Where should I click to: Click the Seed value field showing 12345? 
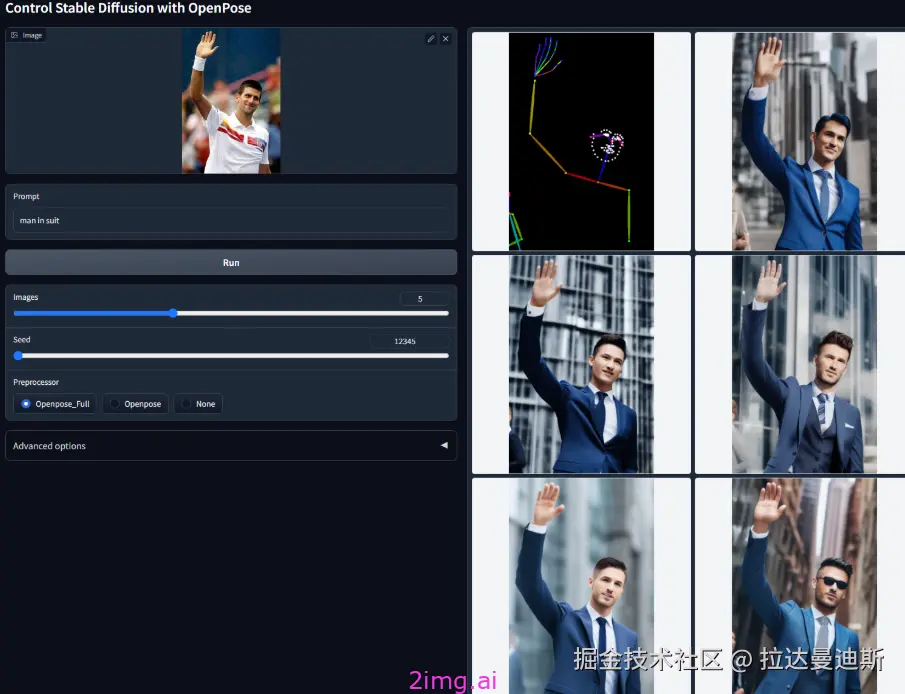coord(406,340)
